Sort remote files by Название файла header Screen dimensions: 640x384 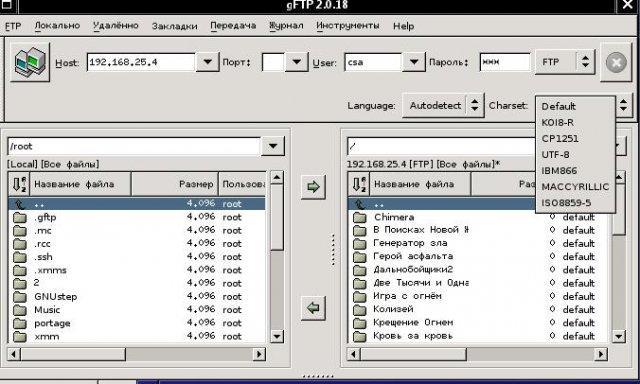[420, 184]
